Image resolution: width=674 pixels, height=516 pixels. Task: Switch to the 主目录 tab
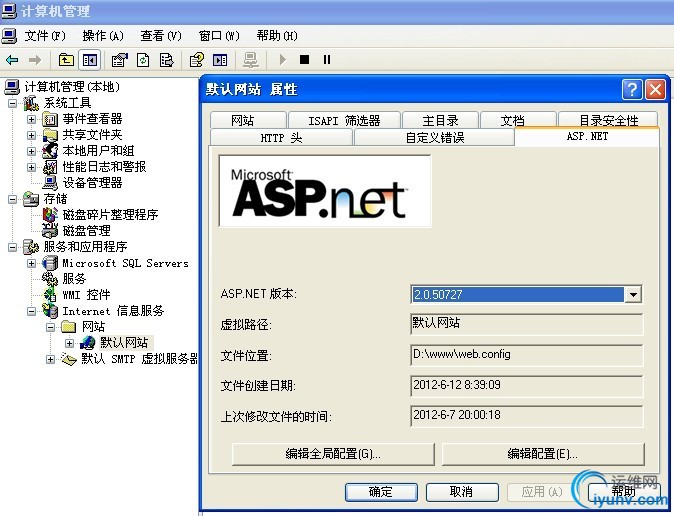441,120
